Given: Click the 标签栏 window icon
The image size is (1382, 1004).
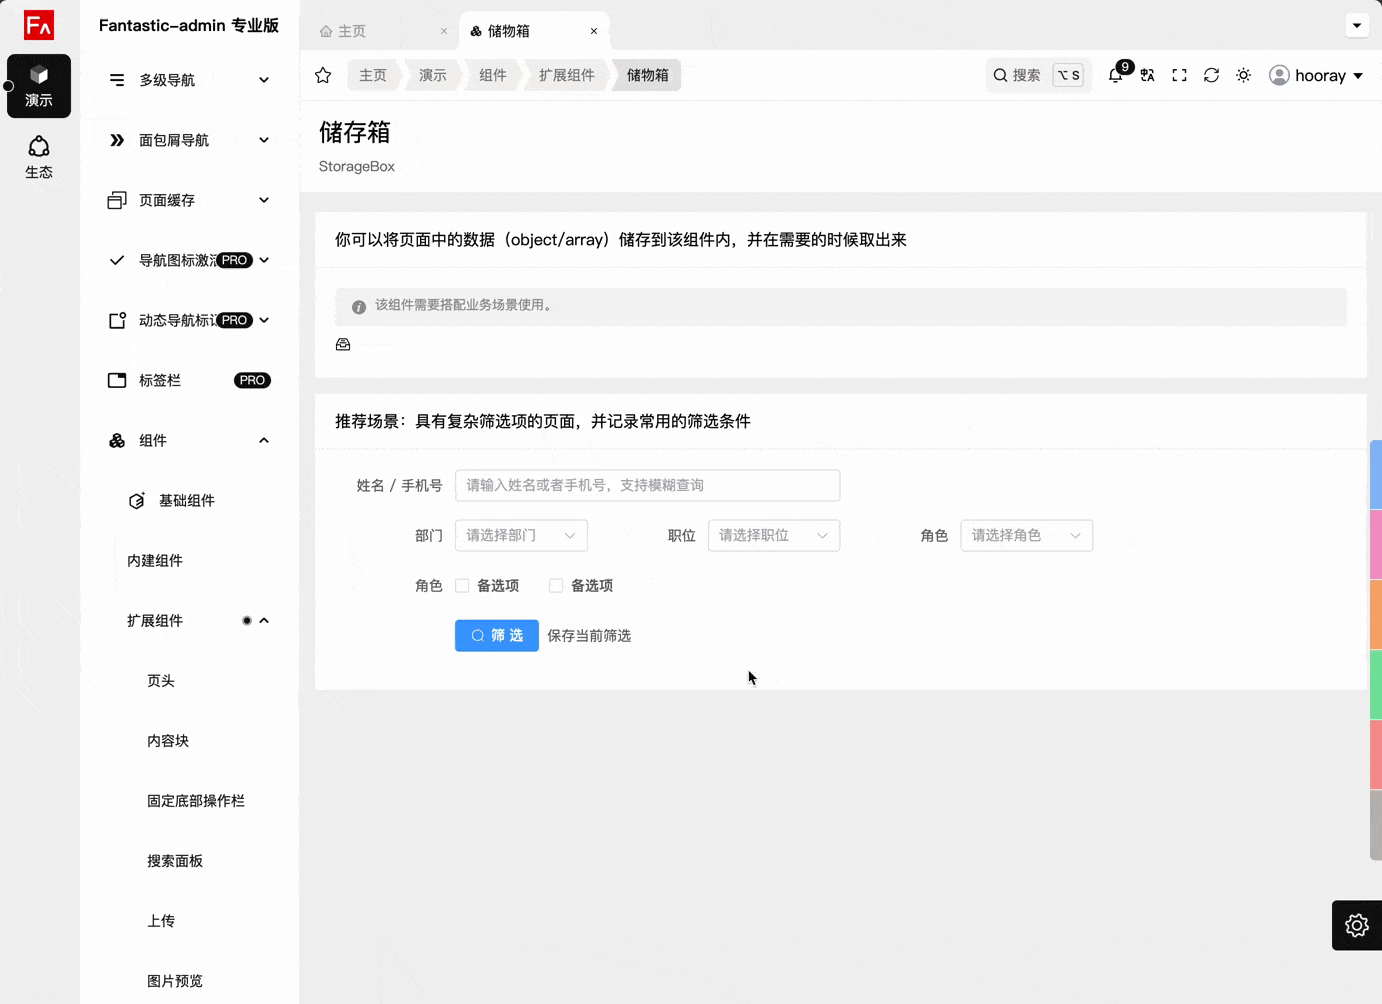Looking at the screenshot, I should tap(117, 380).
